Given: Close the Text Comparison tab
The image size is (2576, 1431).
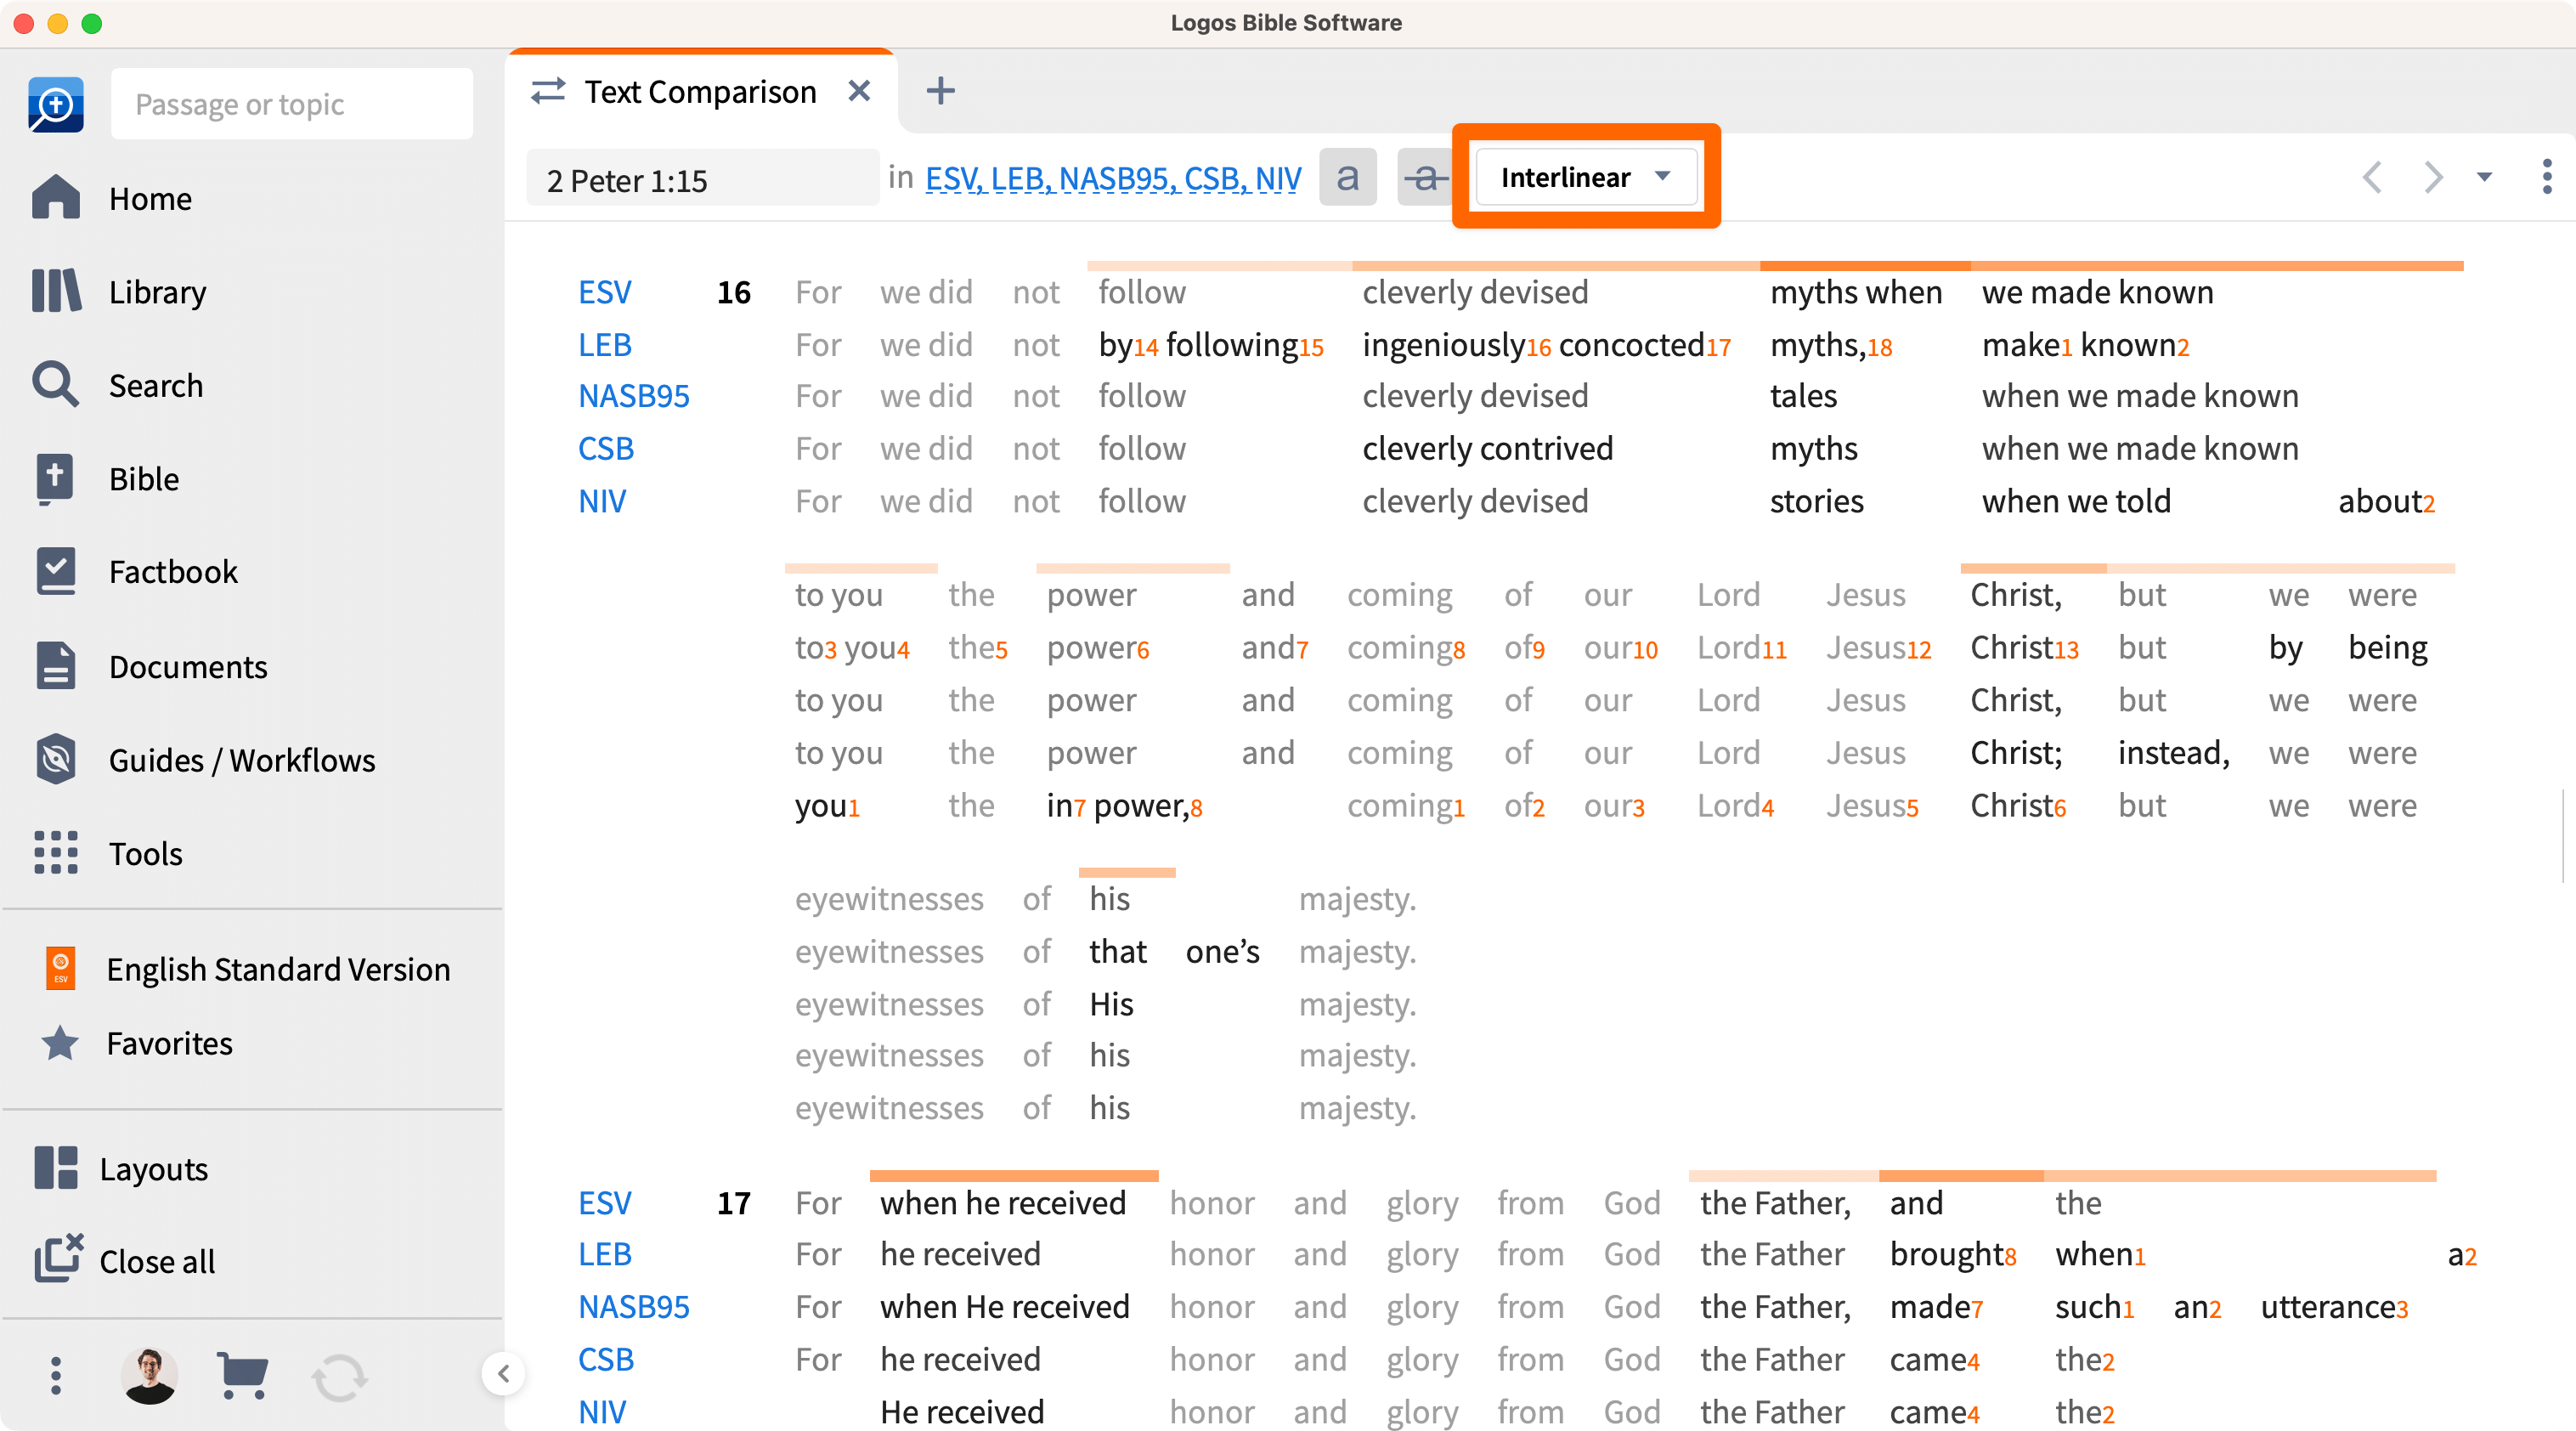Looking at the screenshot, I should coord(859,91).
